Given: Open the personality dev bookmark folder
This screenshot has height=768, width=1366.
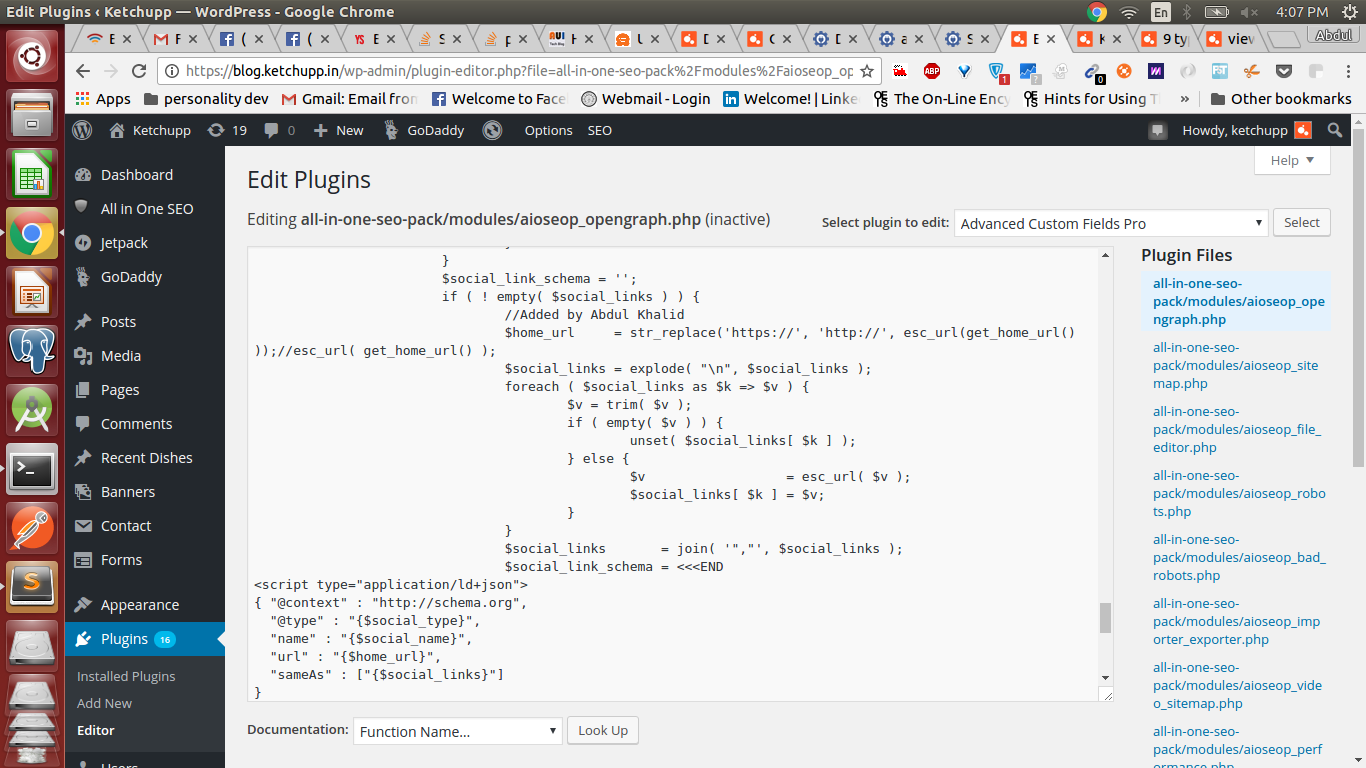Looking at the screenshot, I should (207, 99).
